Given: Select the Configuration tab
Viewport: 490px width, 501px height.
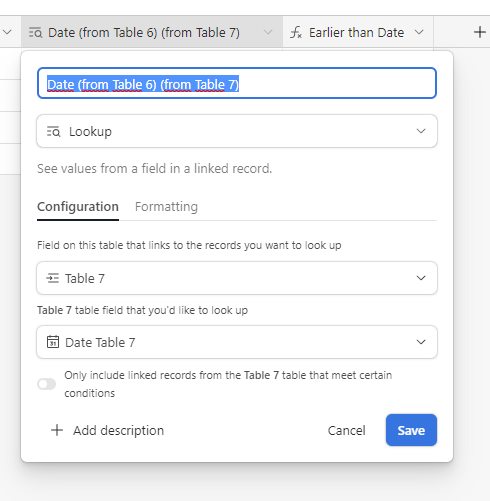Looking at the screenshot, I should point(78,207).
